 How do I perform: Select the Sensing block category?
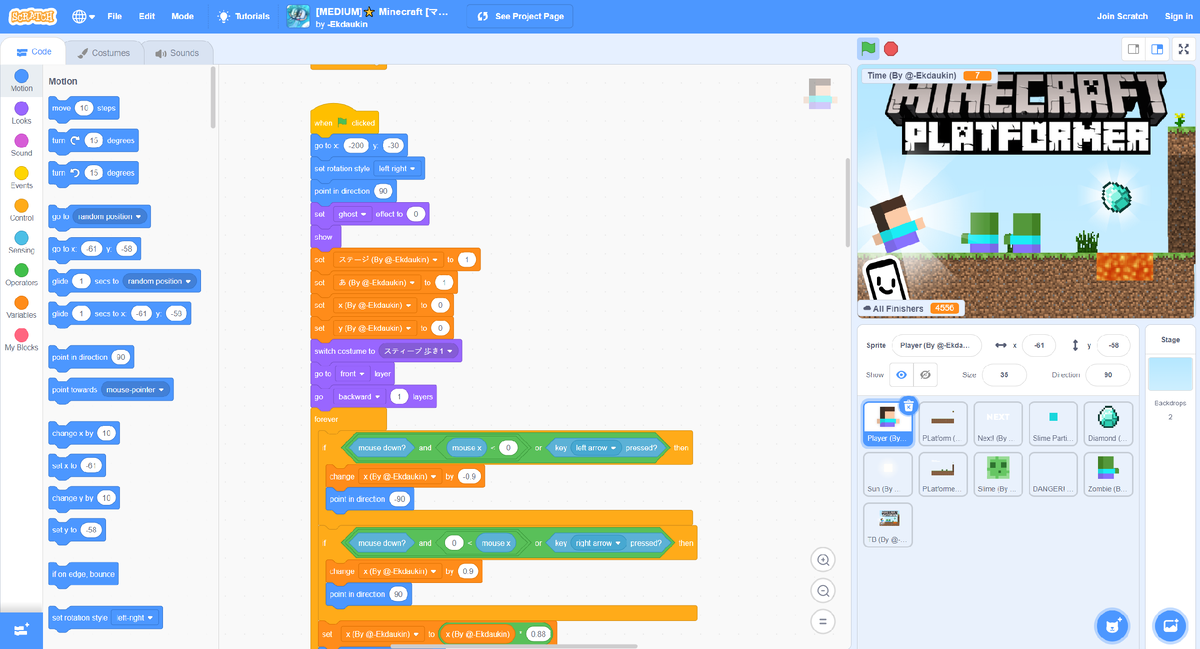tap(21, 243)
